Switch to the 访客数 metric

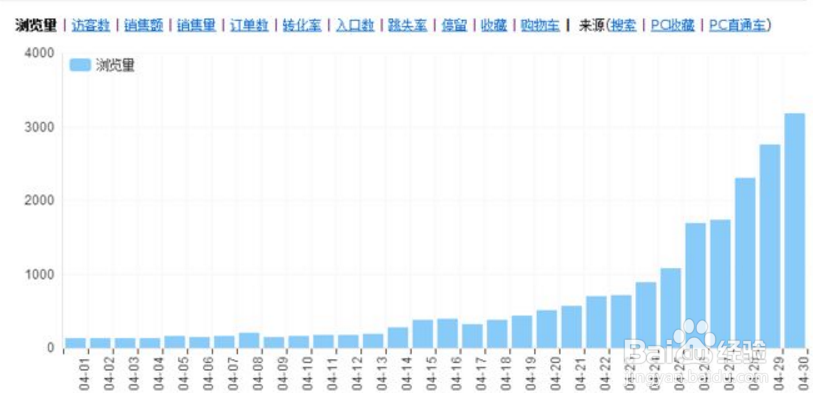point(91,25)
